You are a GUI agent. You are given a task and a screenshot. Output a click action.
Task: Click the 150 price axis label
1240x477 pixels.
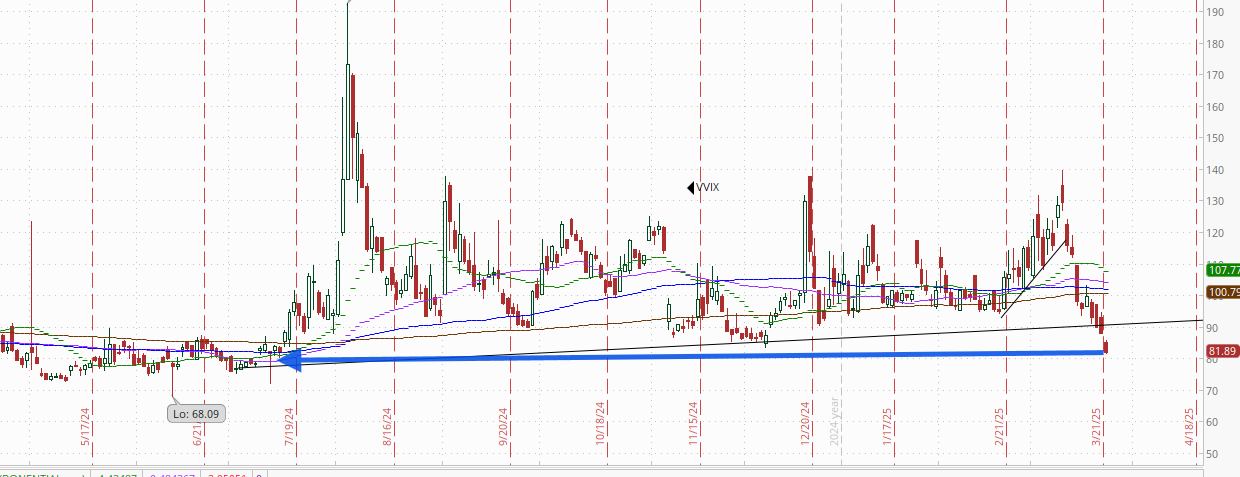(x=1217, y=139)
